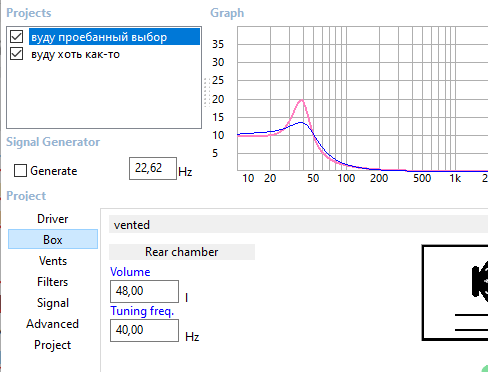Screen dimensions: 488x372
Task: Click the Tuning freq. field with 40,00
Action: 144,330
